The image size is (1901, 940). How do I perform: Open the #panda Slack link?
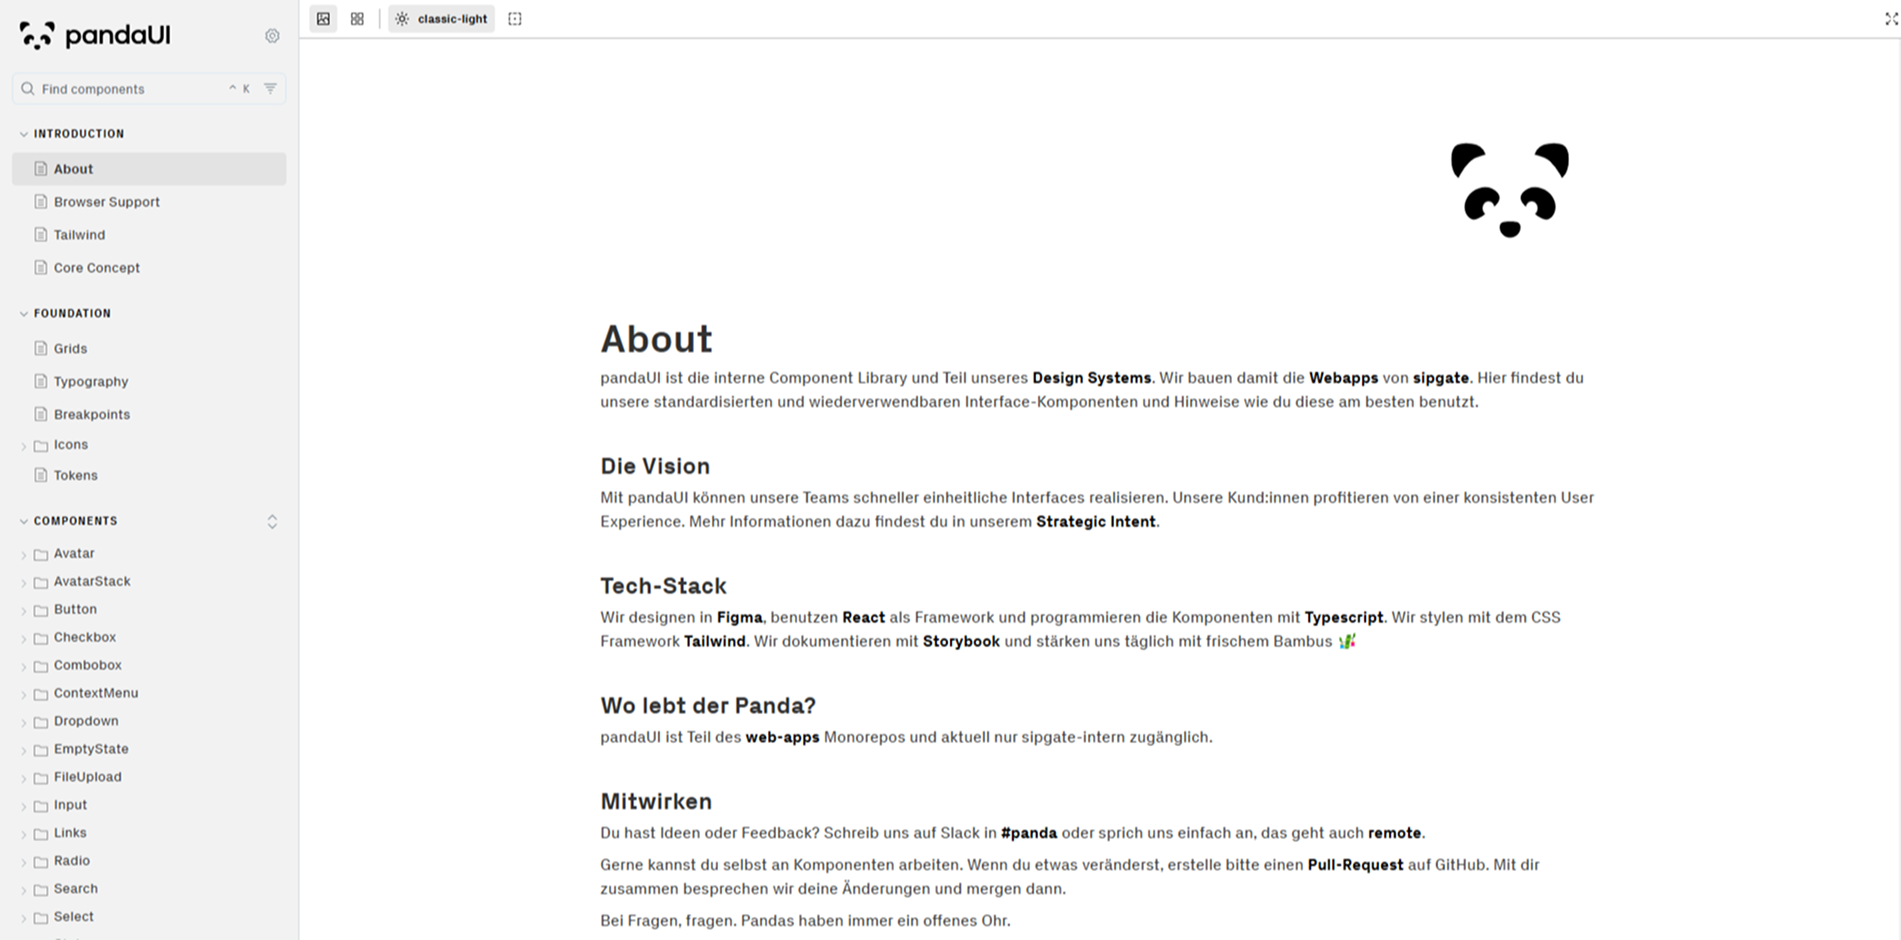[1029, 833]
